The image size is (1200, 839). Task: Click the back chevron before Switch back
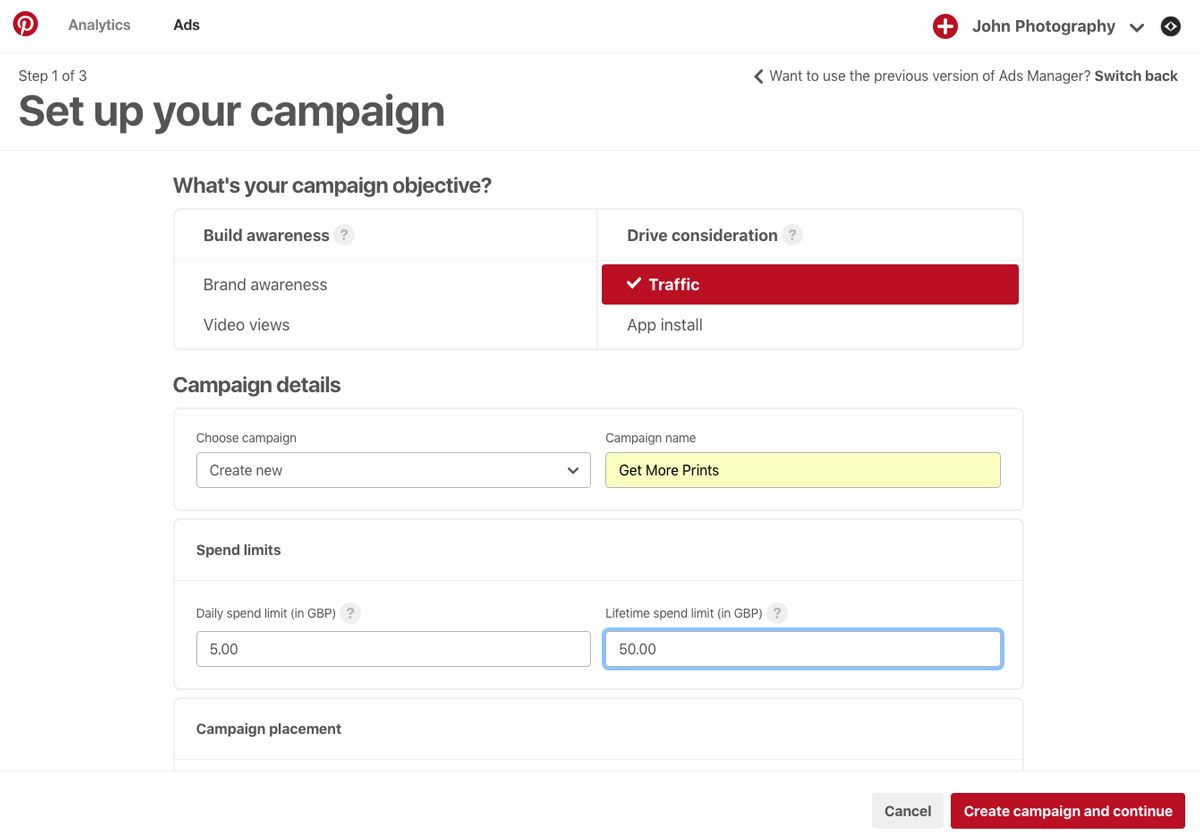click(x=757, y=75)
